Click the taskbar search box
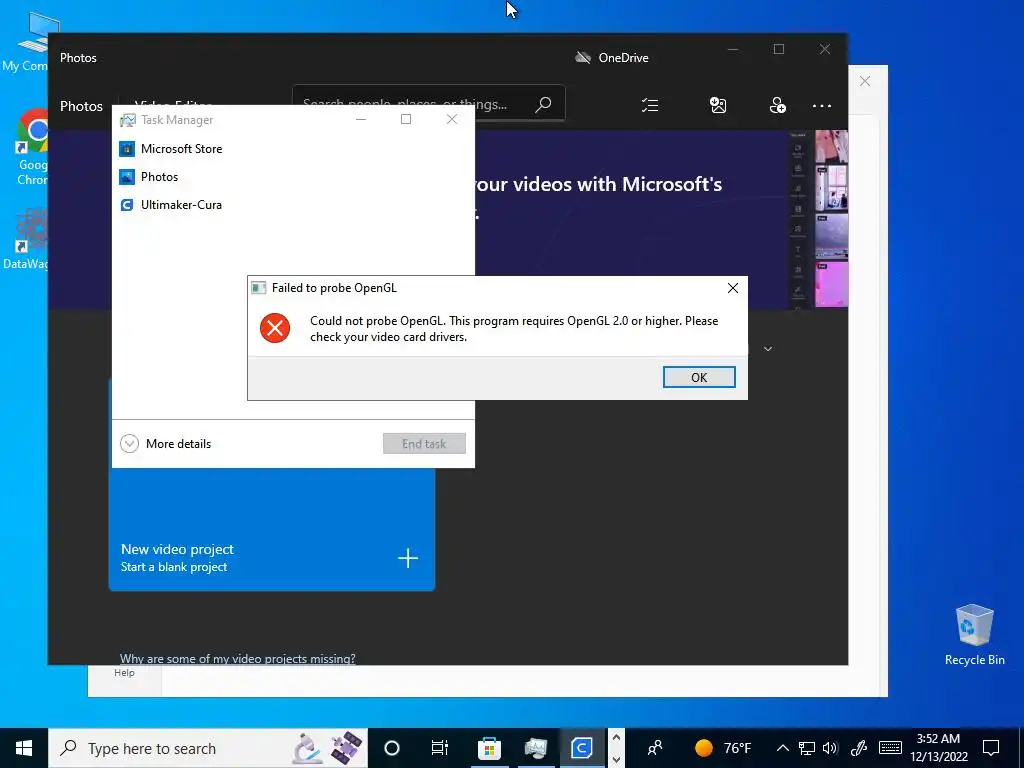1024x768 pixels. [x=208, y=748]
